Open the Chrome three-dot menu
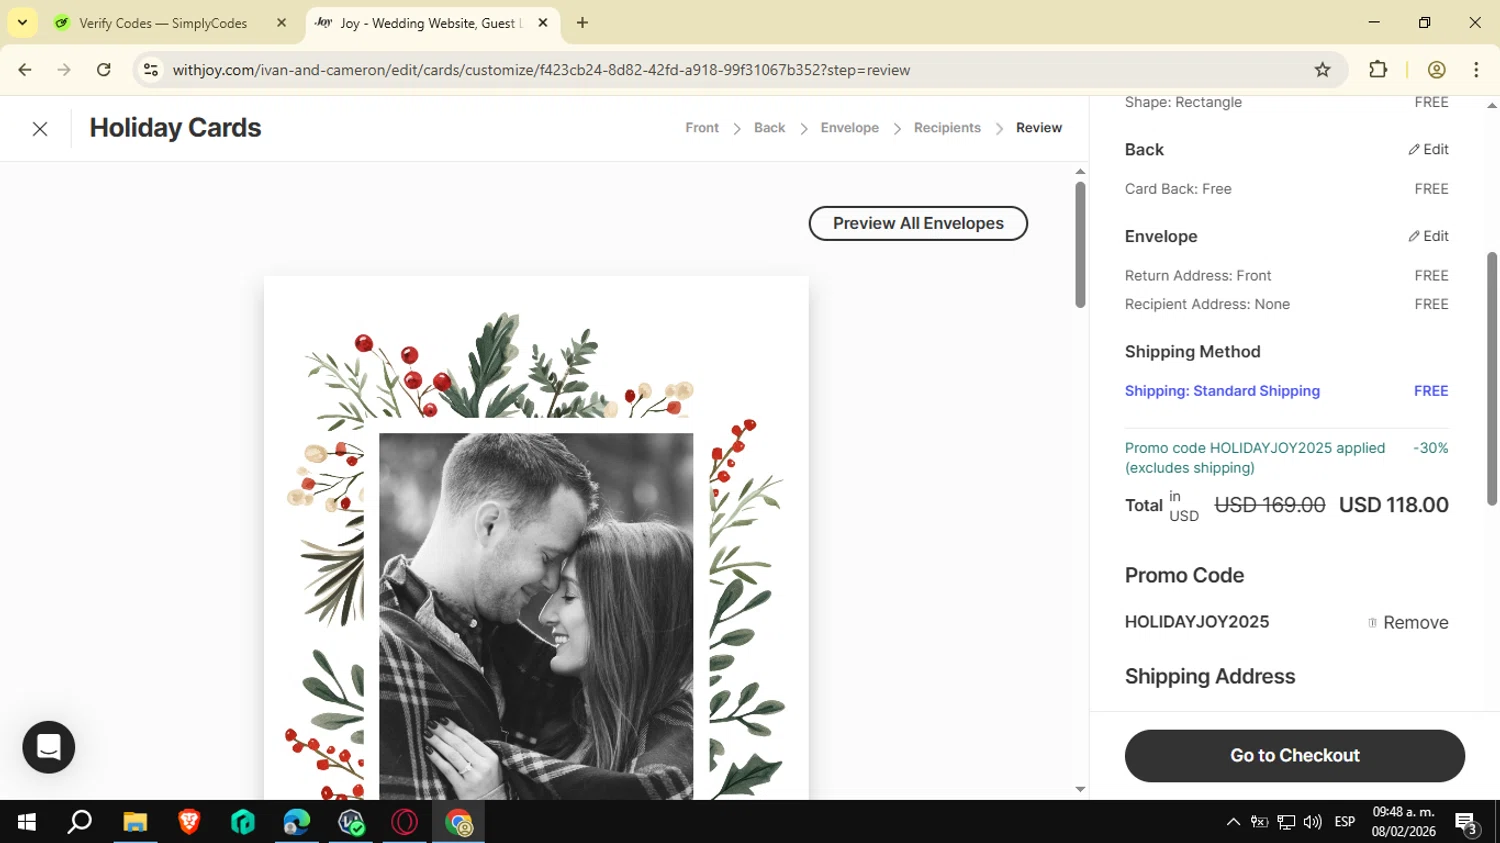 pos(1476,70)
